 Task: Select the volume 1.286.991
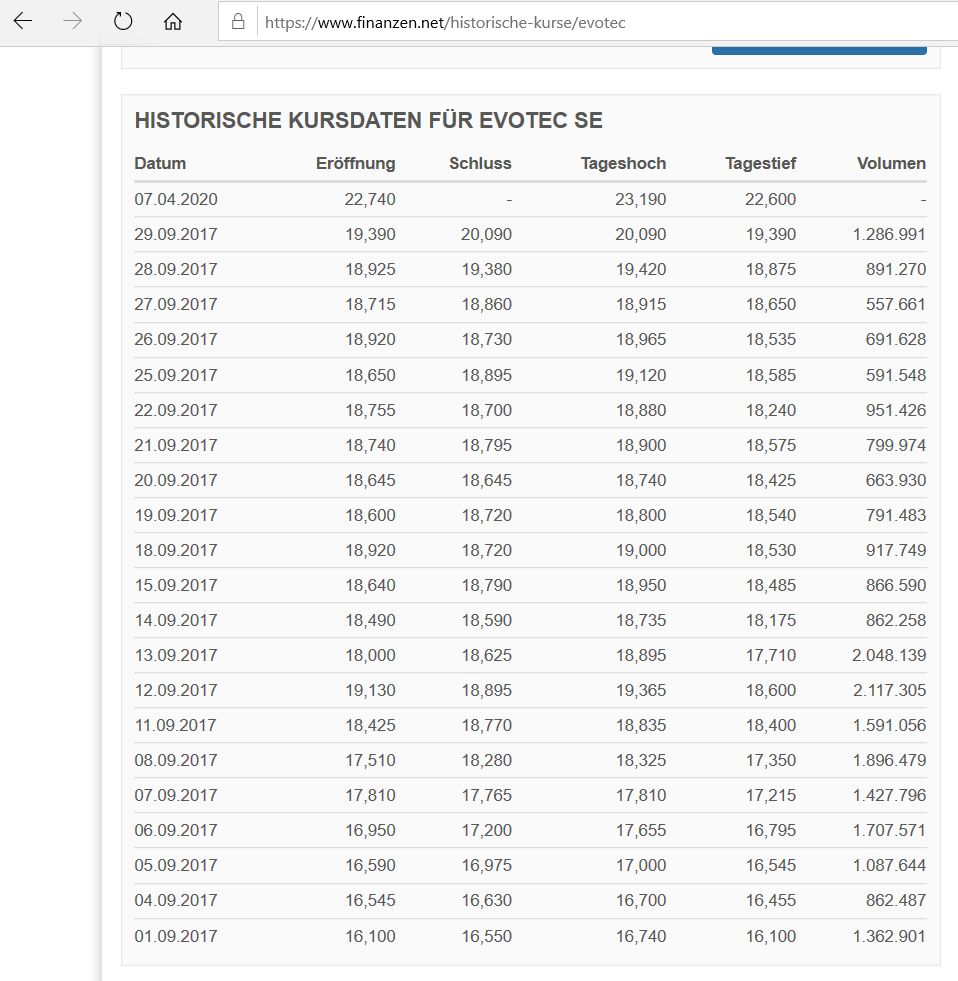tap(889, 234)
